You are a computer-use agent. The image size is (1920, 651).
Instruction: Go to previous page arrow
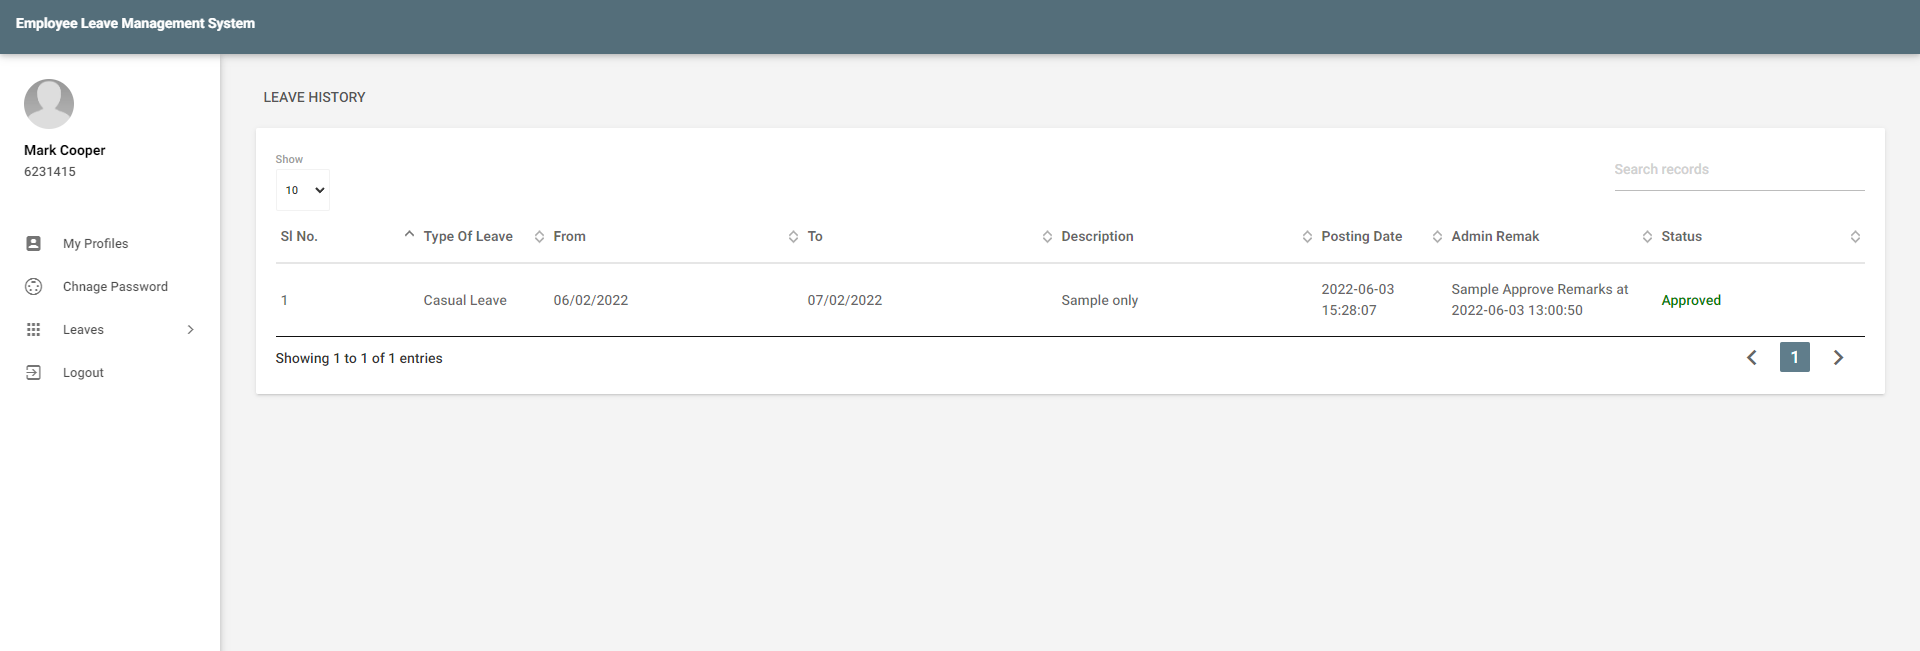[x=1752, y=357]
